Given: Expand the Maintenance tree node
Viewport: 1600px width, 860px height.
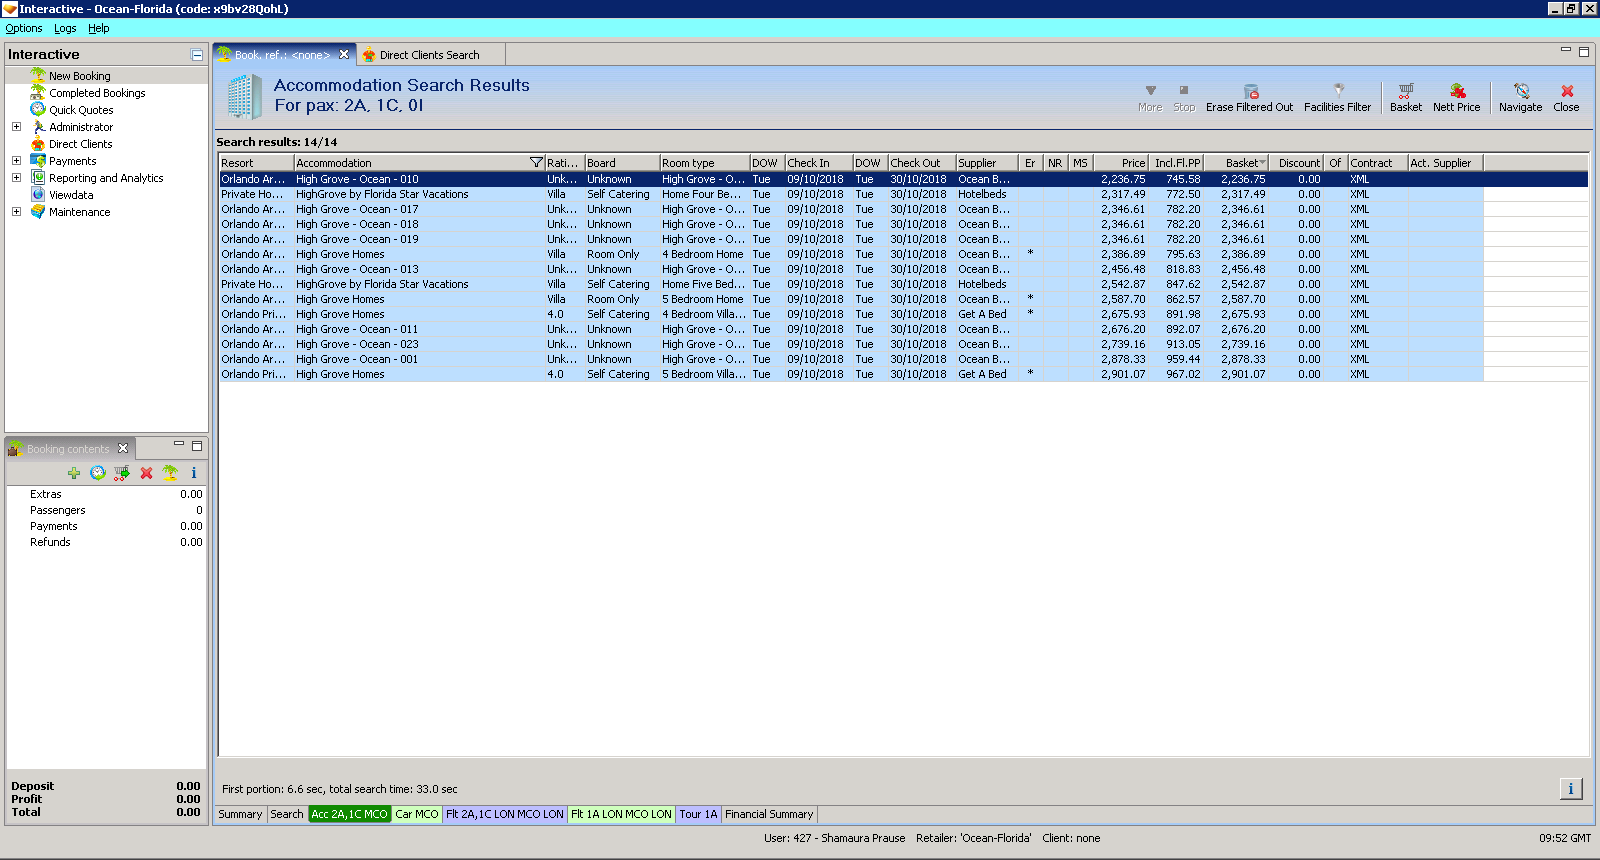Looking at the screenshot, I should pos(16,212).
